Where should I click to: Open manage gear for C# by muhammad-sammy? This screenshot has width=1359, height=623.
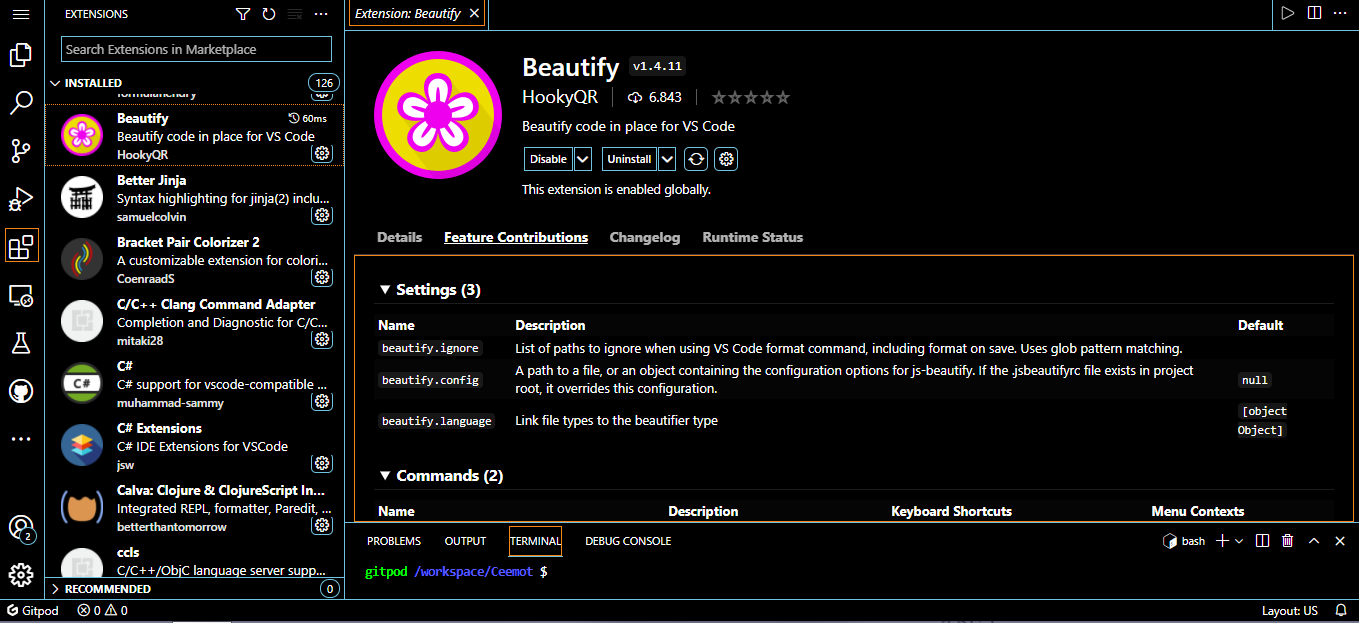point(322,401)
